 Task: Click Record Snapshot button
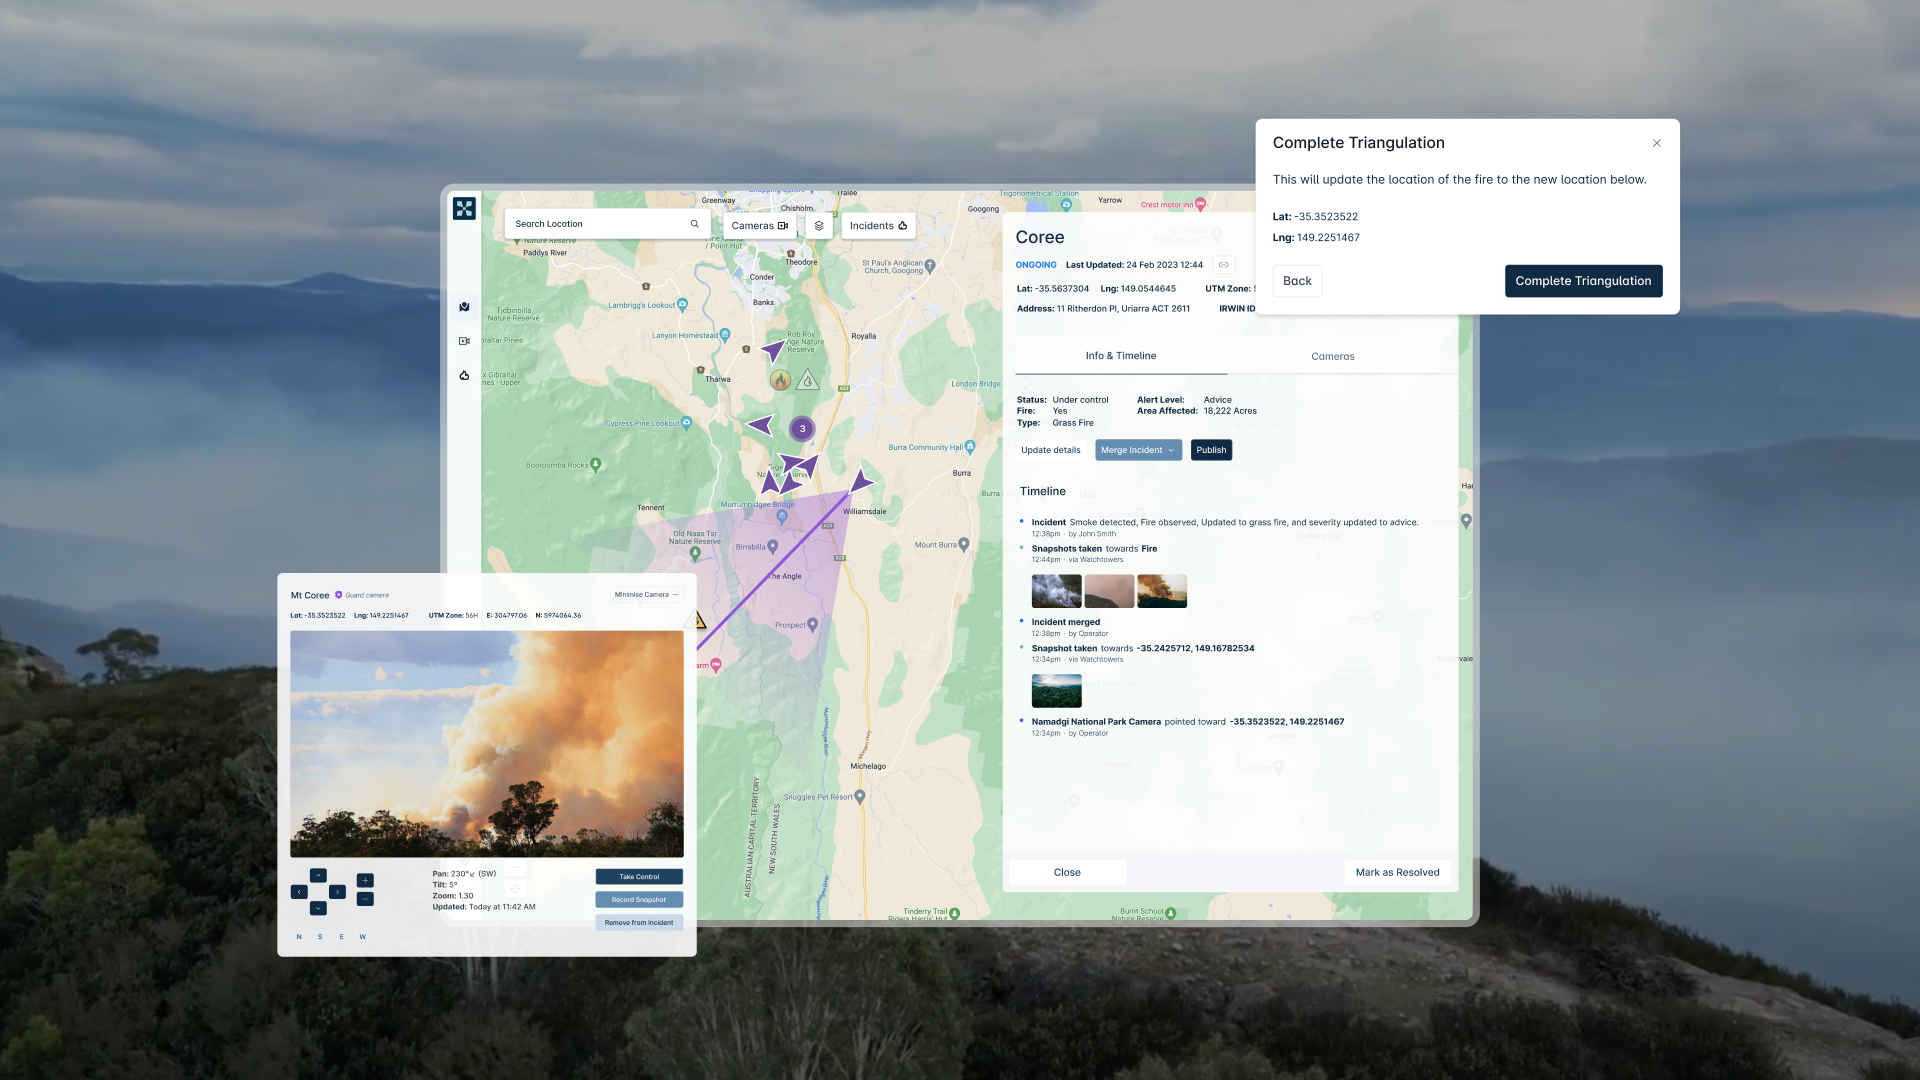coord(639,900)
